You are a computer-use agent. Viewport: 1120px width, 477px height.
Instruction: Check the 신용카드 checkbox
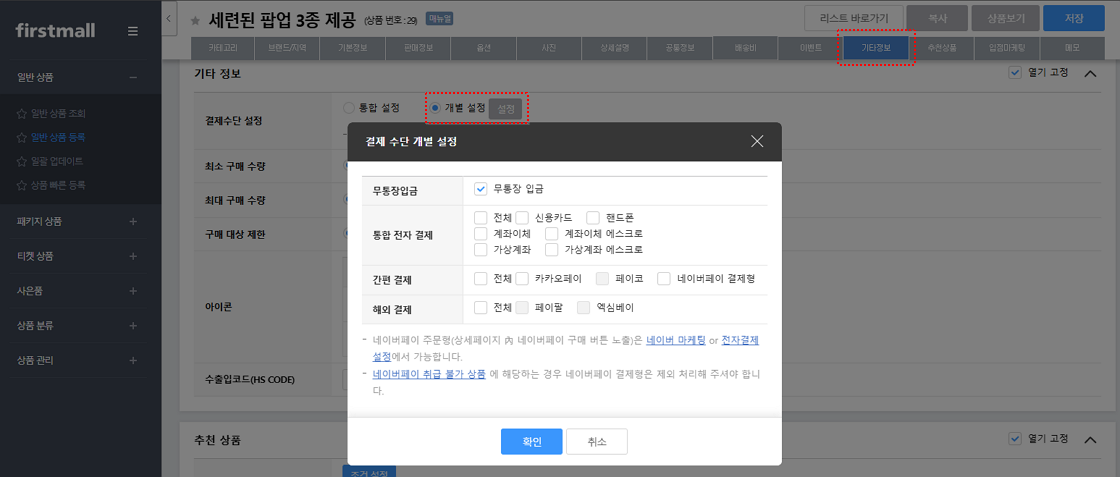pyautogui.click(x=522, y=217)
